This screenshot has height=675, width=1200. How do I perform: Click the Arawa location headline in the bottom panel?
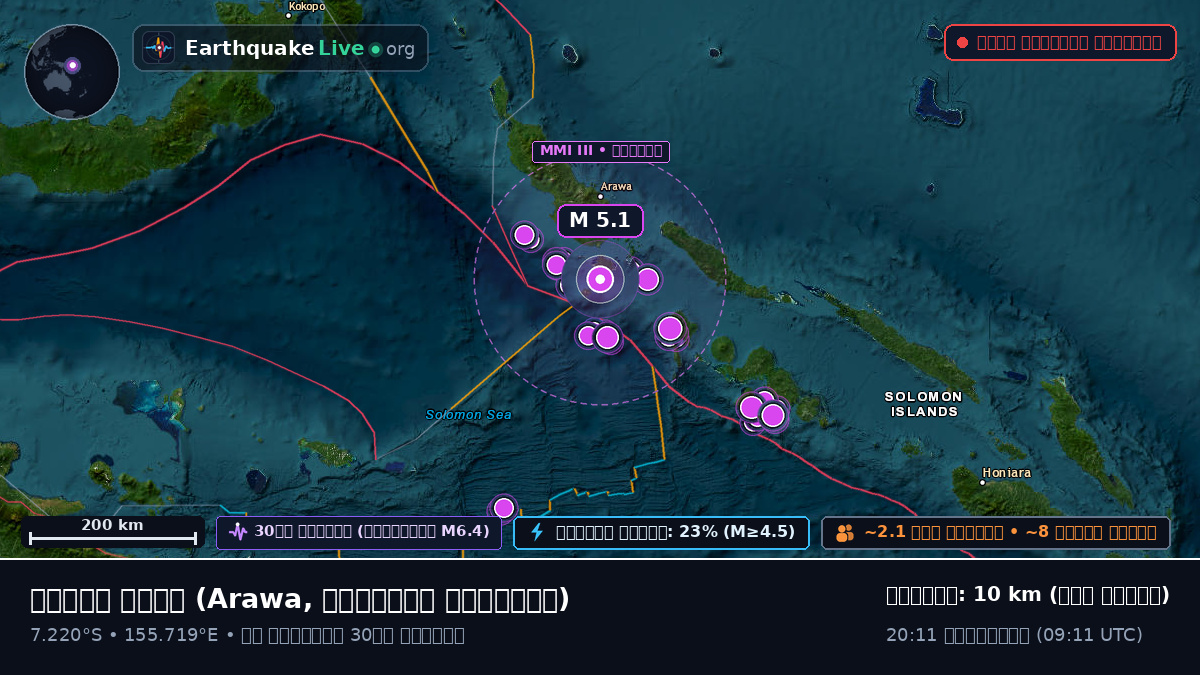click(300, 600)
